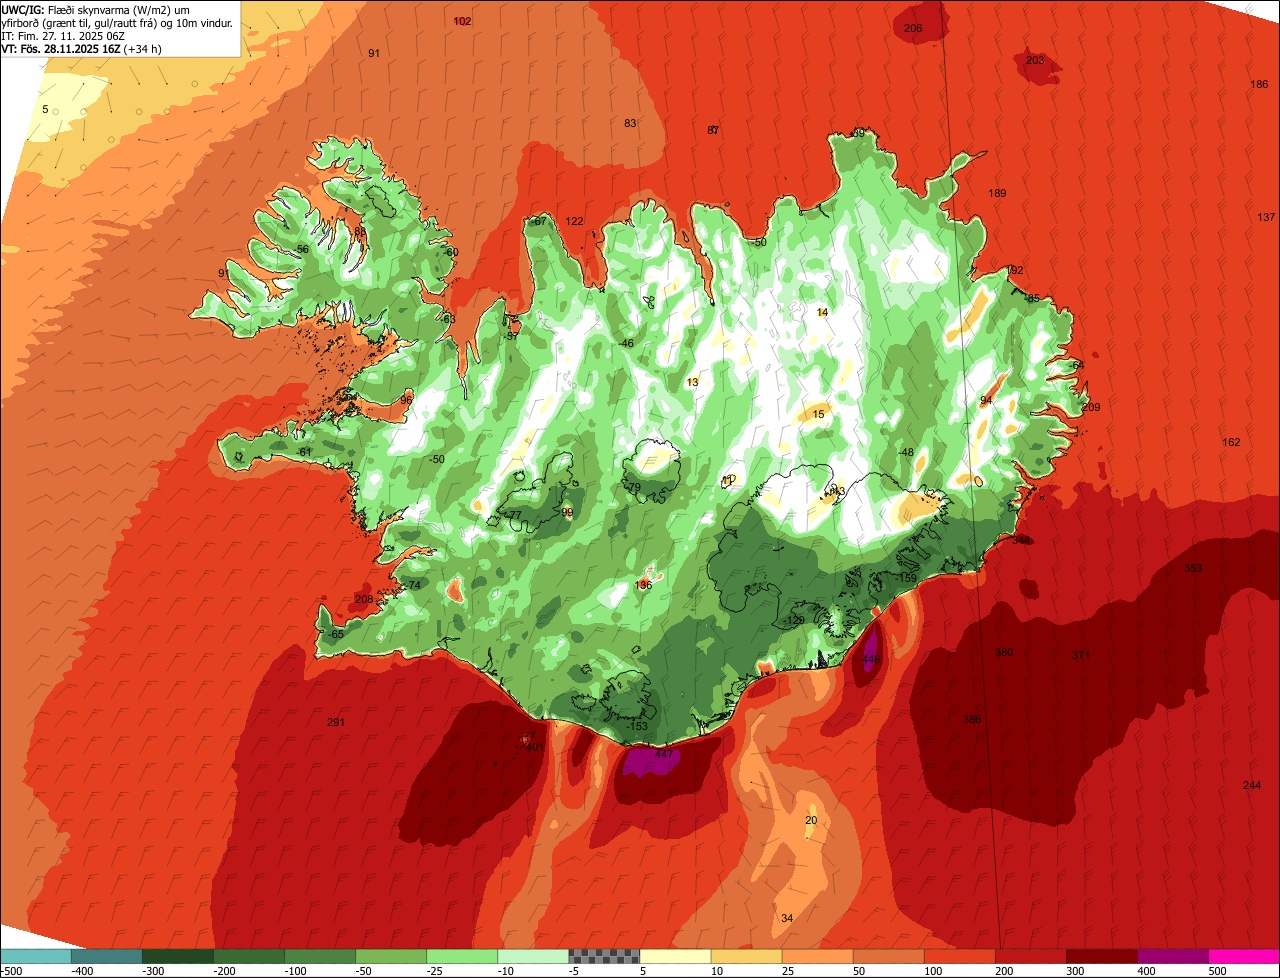Click the '401' flux value off the southwest coast
Image resolution: width=1280 pixels, height=978 pixels.
(535, 747)
